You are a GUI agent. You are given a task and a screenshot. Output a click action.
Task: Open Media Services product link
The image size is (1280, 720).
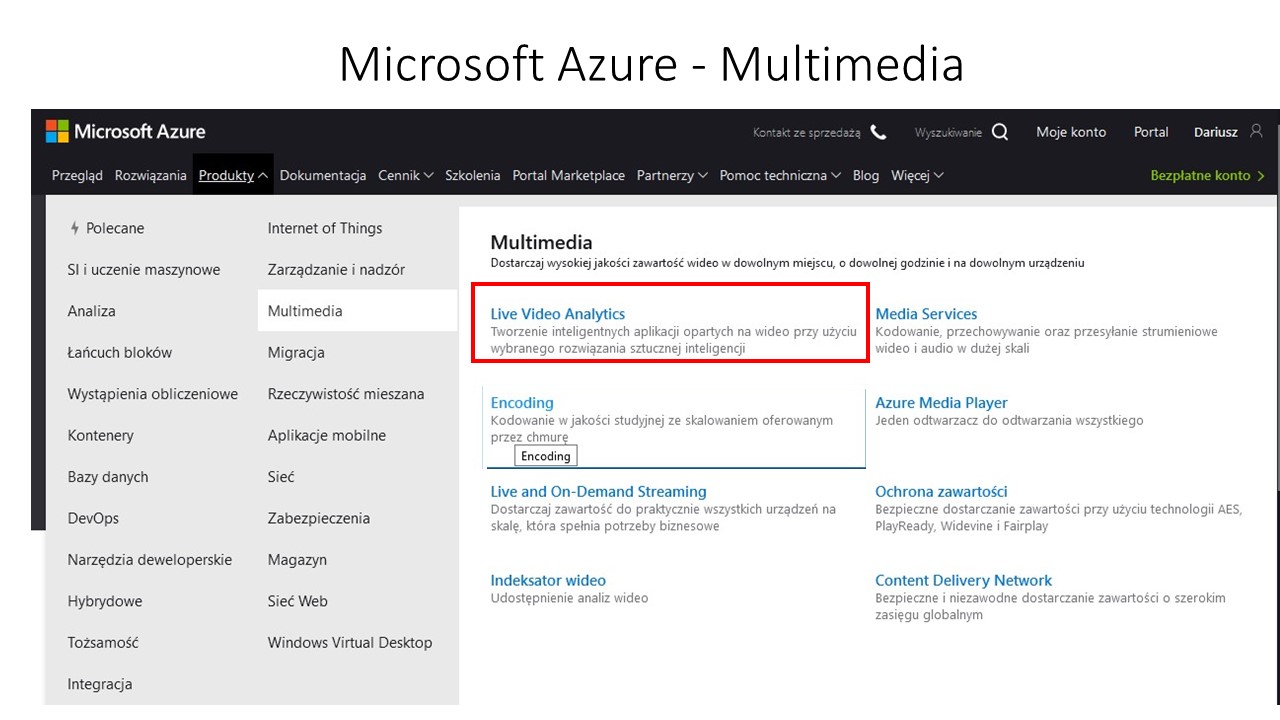926,314
